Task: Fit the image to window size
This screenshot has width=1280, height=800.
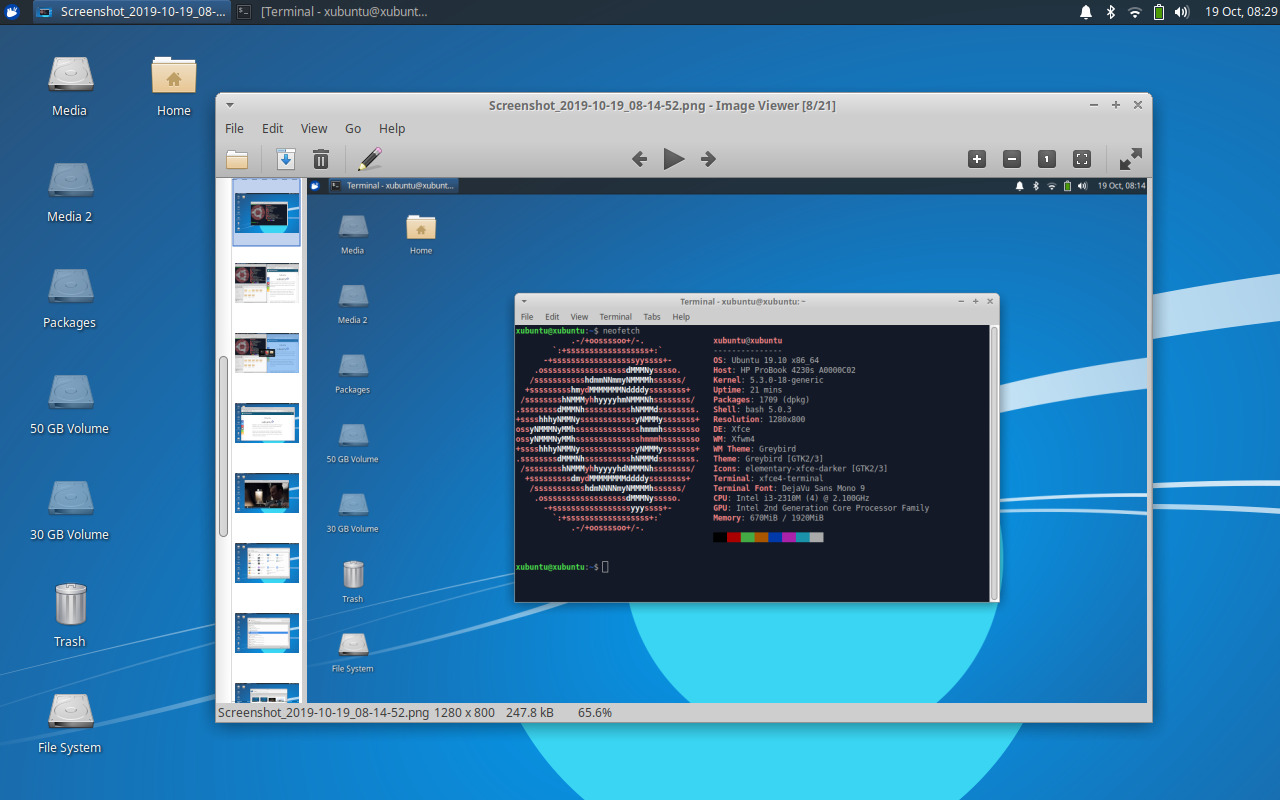Action: [x=1081, y=159]
